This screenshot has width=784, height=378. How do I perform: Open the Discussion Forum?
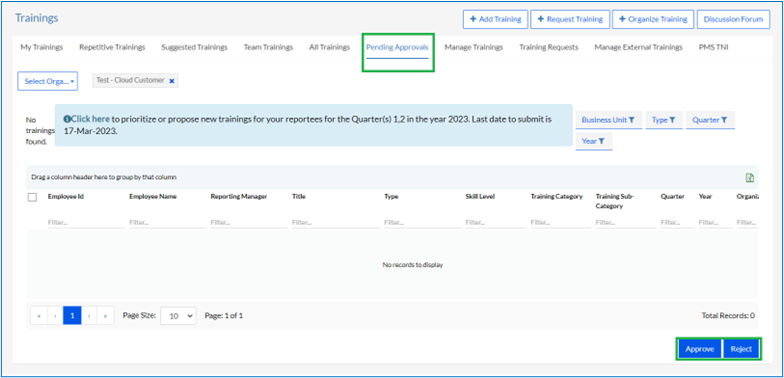pyautogui.click(x=733, y=19)
